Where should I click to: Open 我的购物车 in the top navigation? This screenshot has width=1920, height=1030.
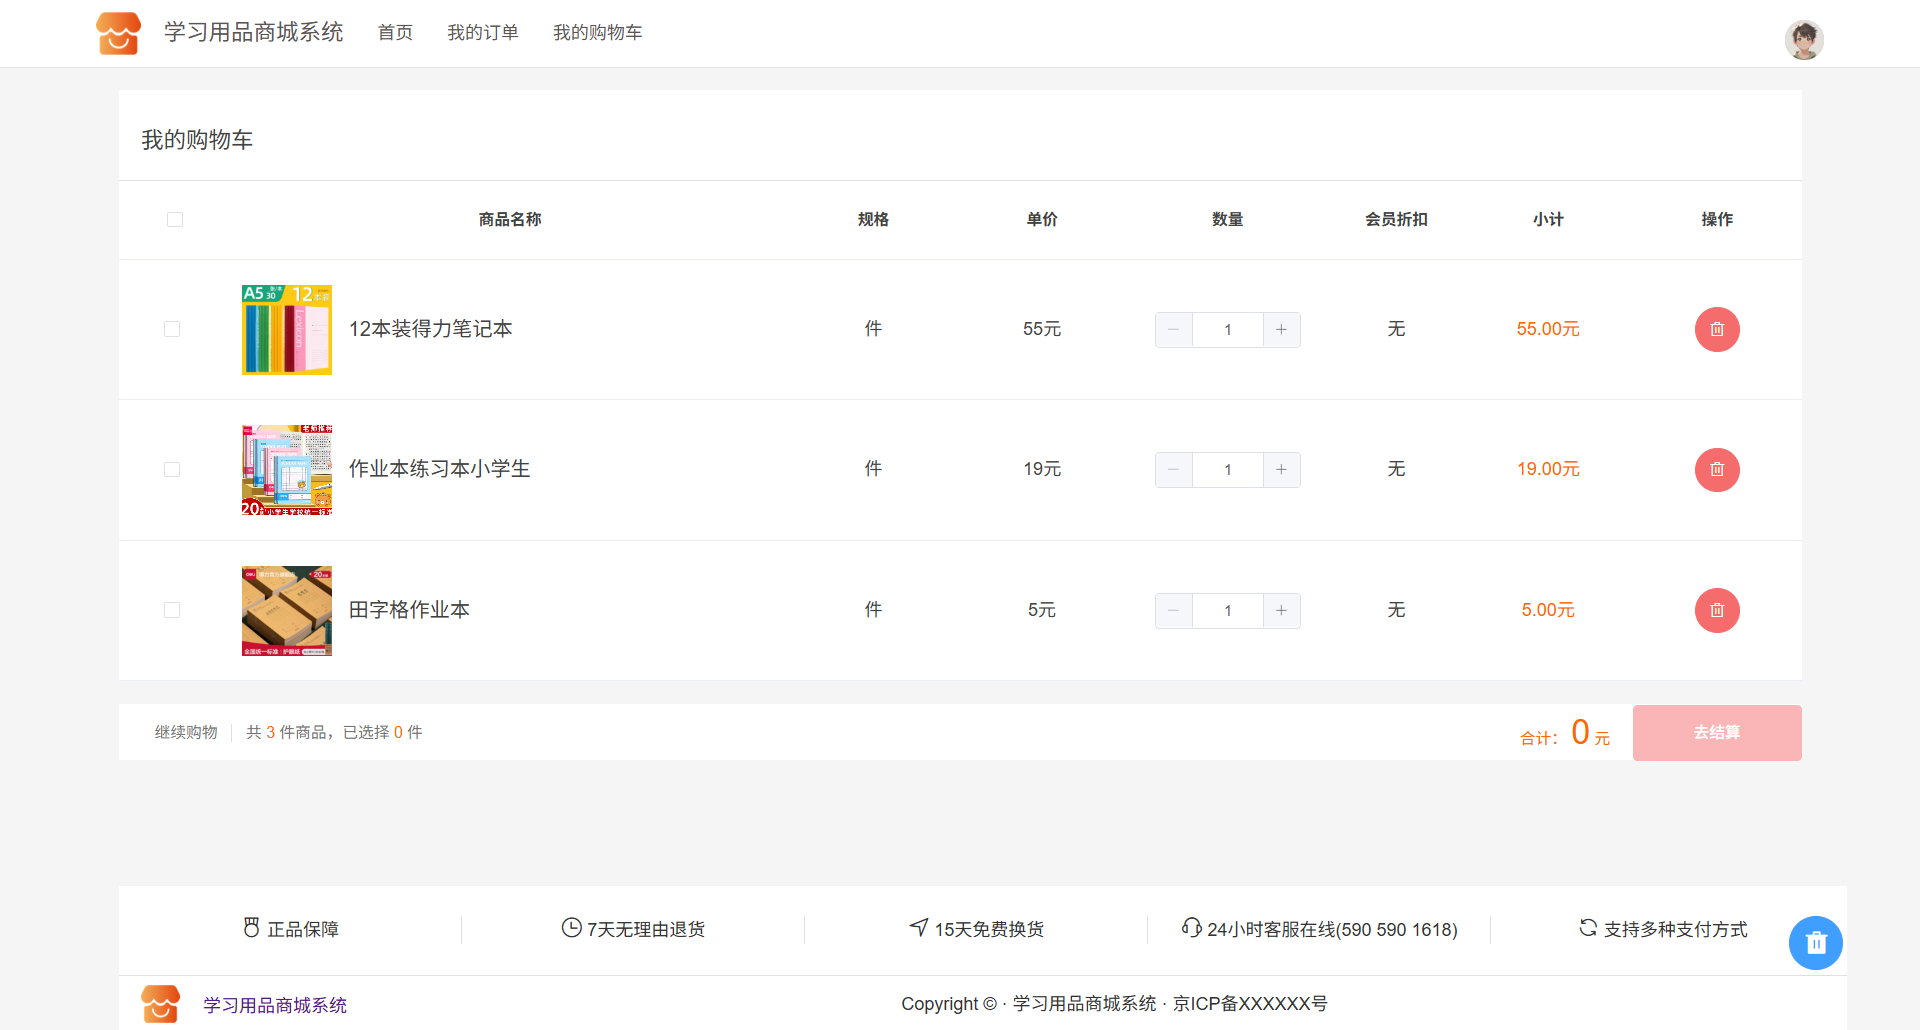[597, 33]
